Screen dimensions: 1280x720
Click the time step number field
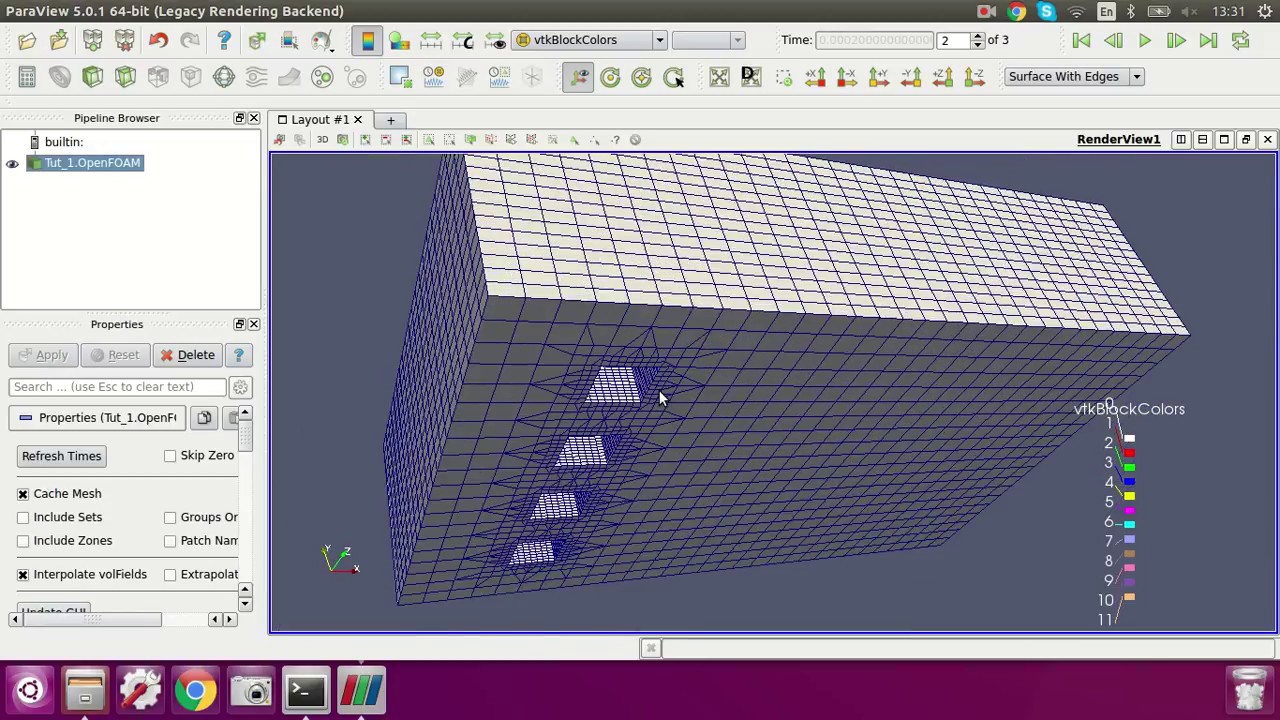[953, 40]
